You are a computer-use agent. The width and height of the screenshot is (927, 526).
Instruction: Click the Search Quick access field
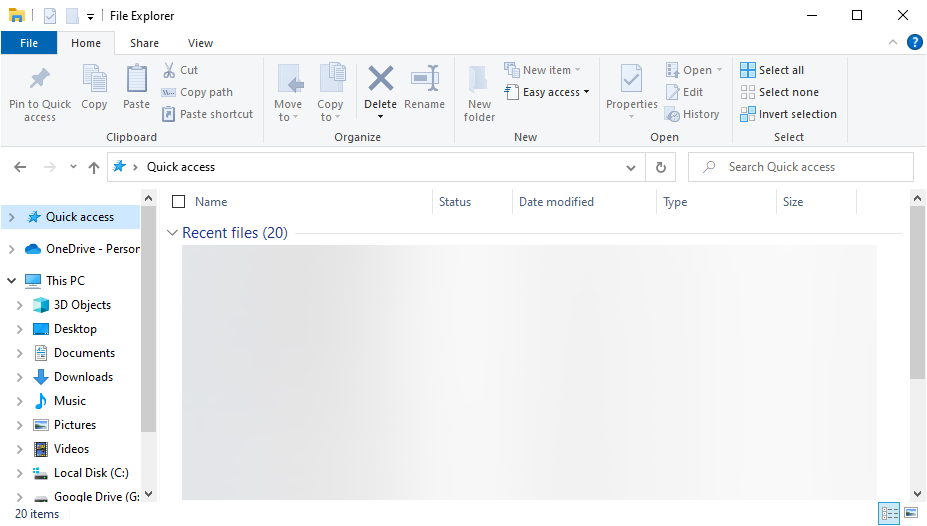point(801,167)
